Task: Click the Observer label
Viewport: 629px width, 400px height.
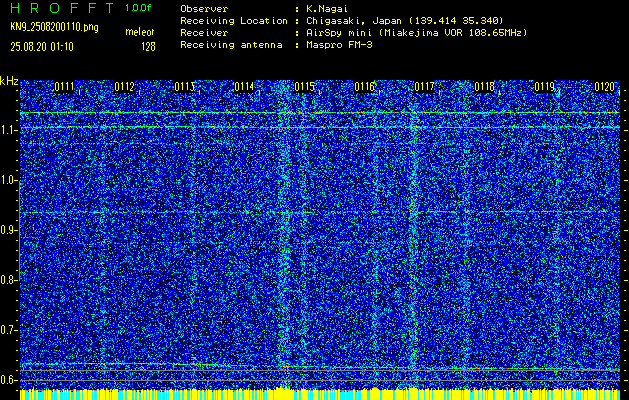Action: [204, 8]
